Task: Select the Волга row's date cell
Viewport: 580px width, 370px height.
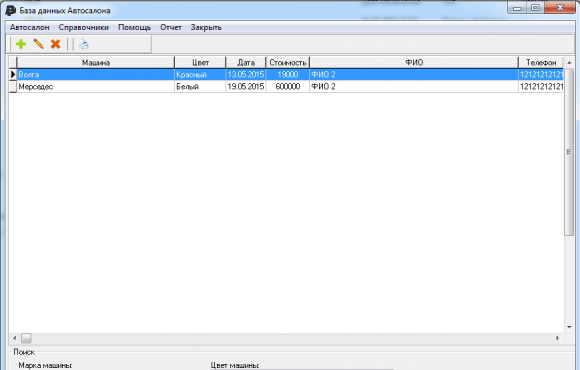Action: pyautogui.click(x=246, y=74)
